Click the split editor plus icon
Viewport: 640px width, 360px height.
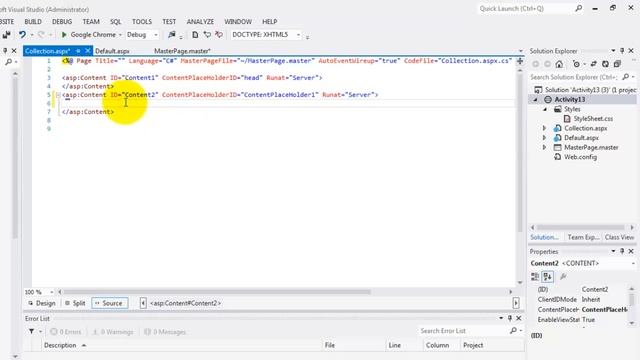[520, 61]
